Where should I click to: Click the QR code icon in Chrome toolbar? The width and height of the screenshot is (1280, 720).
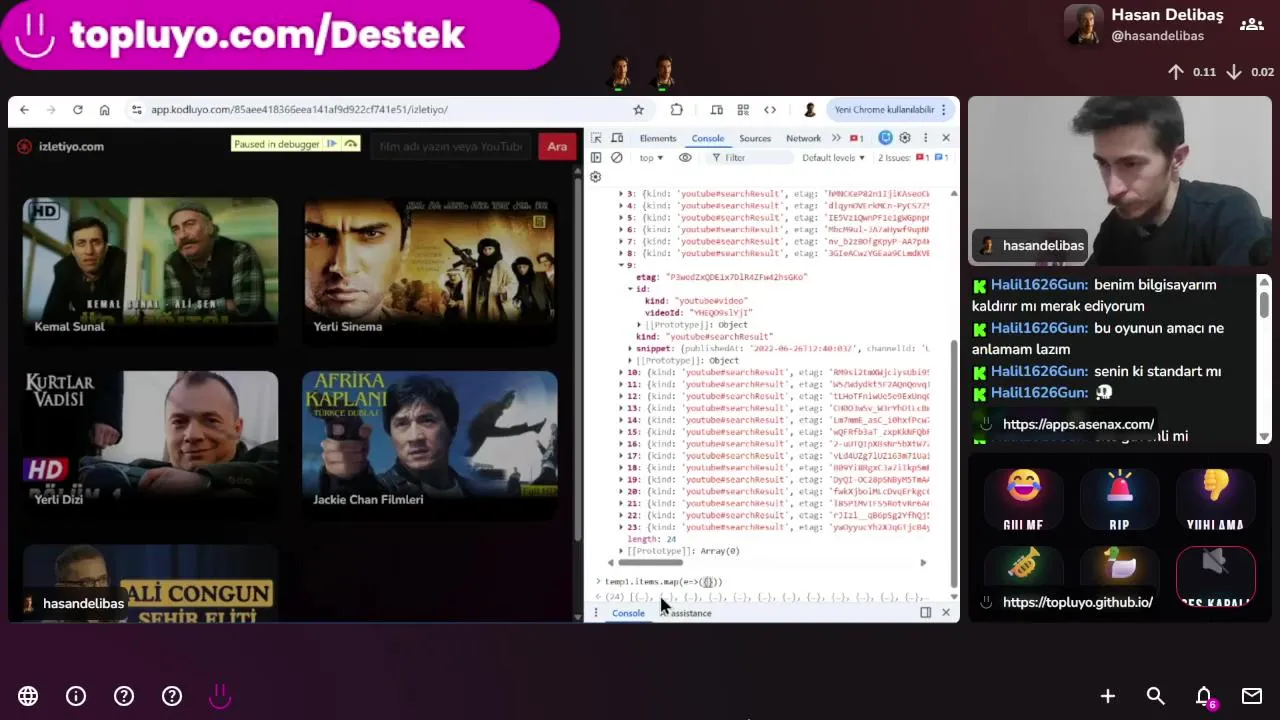point(743,110)
